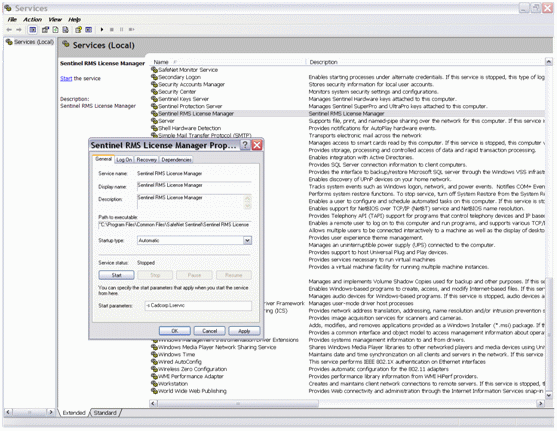Image resolution: width=557 pixels, height=431 pixels.
Task: Click the Export List toolbar icon
Action: (65, 29)
